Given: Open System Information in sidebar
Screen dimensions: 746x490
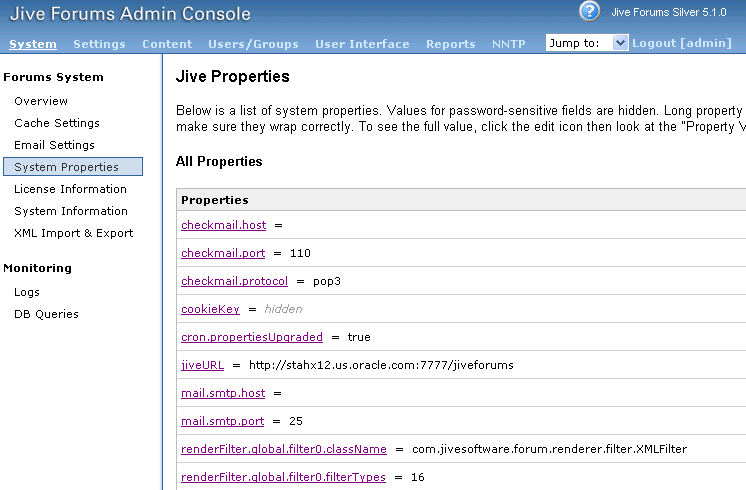Looking at the screenshot, I should click(71, 211).
